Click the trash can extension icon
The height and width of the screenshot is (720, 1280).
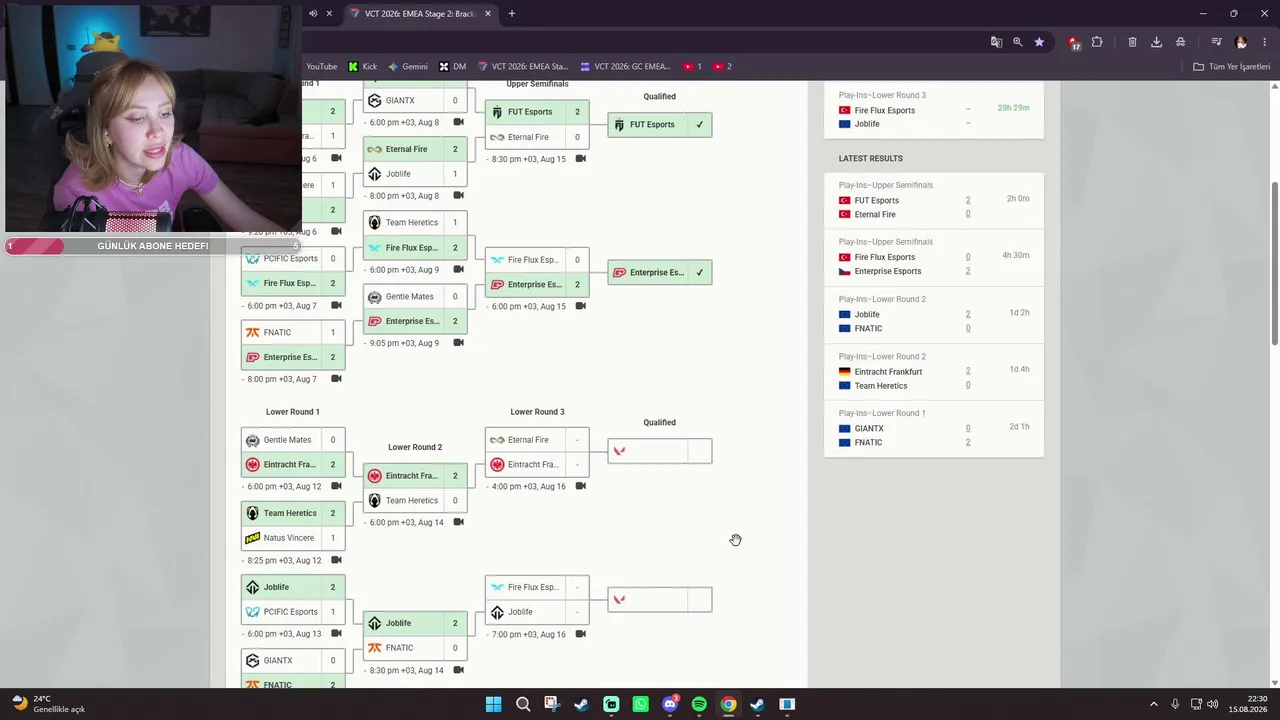(x=1132, y=42)
